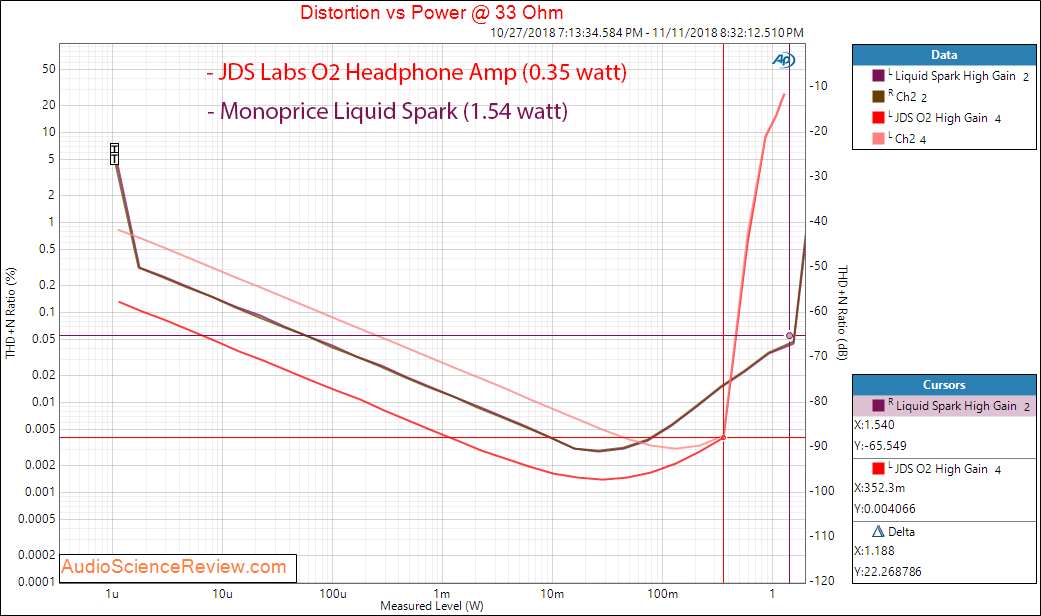
Task: Click the Delta triangle icon
Action: (x=878, y=531)
